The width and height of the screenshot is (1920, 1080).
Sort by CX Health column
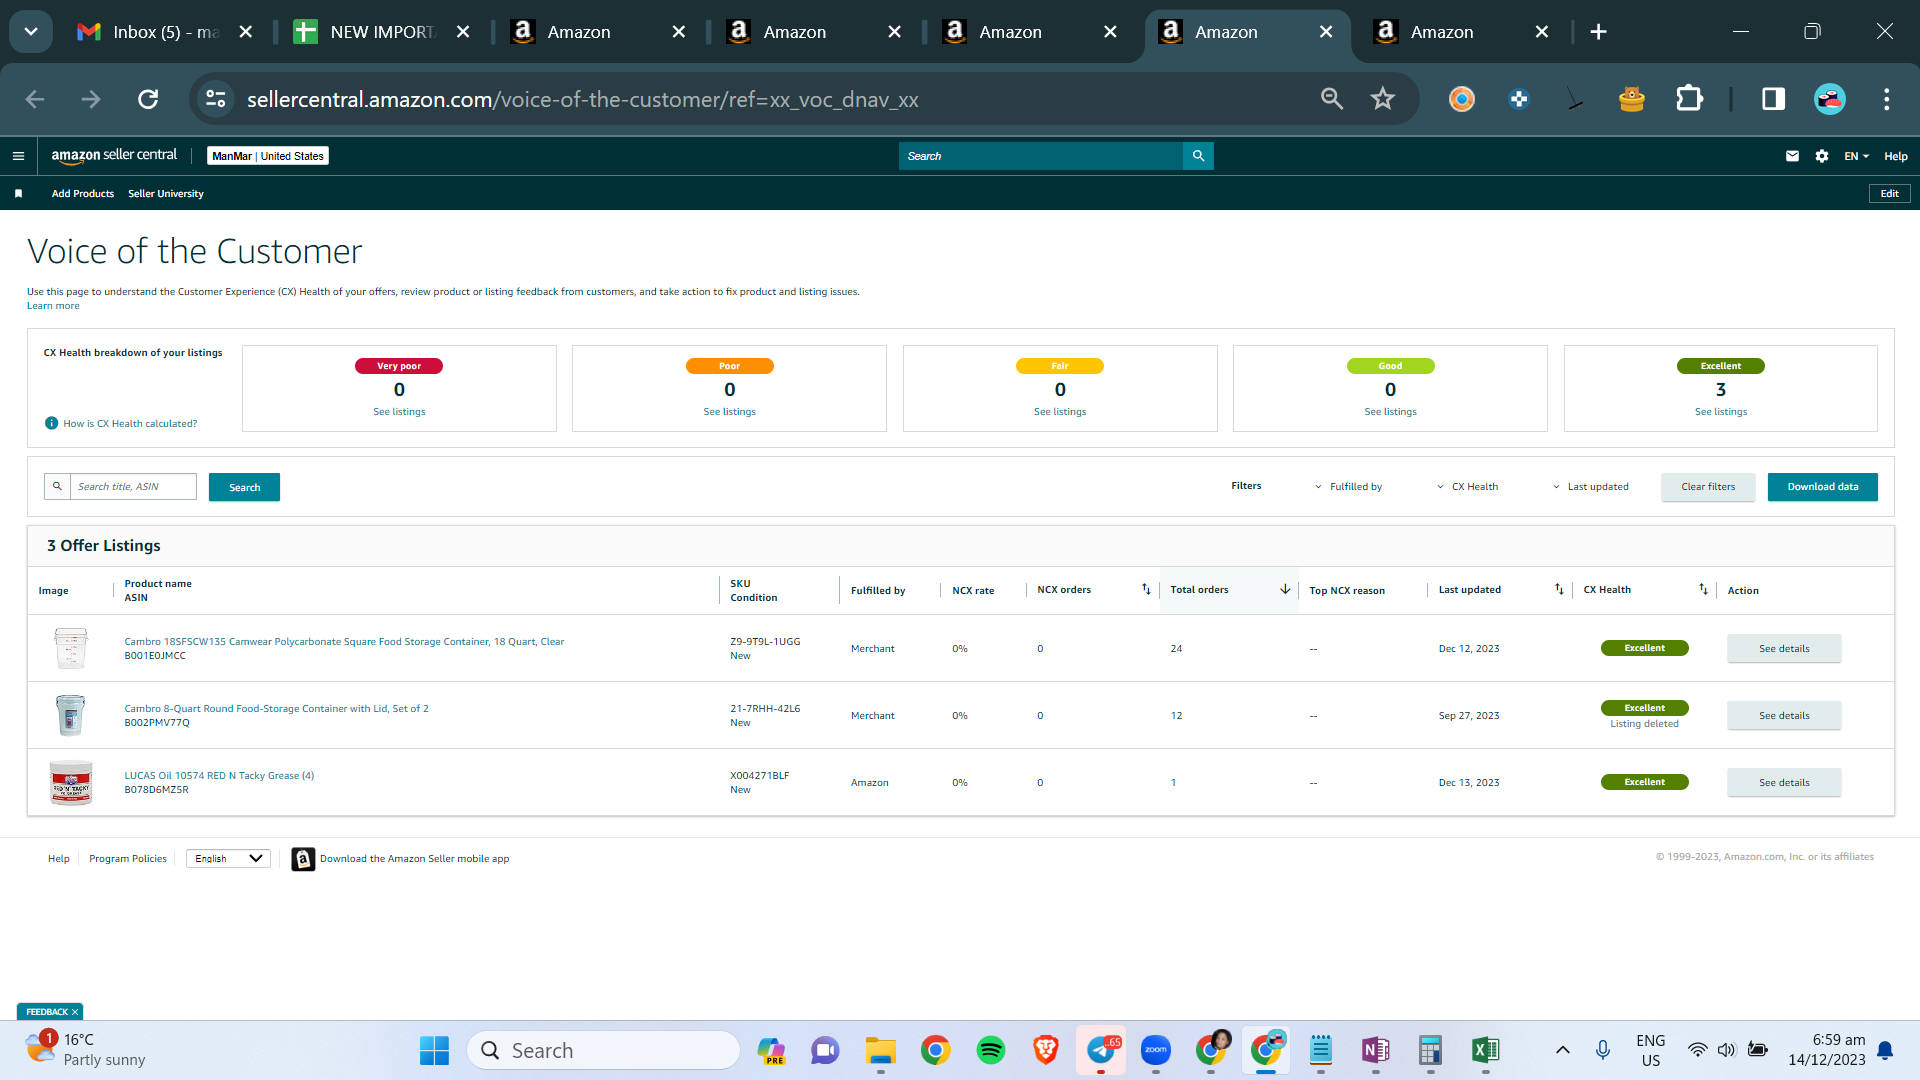[1703, 590]
